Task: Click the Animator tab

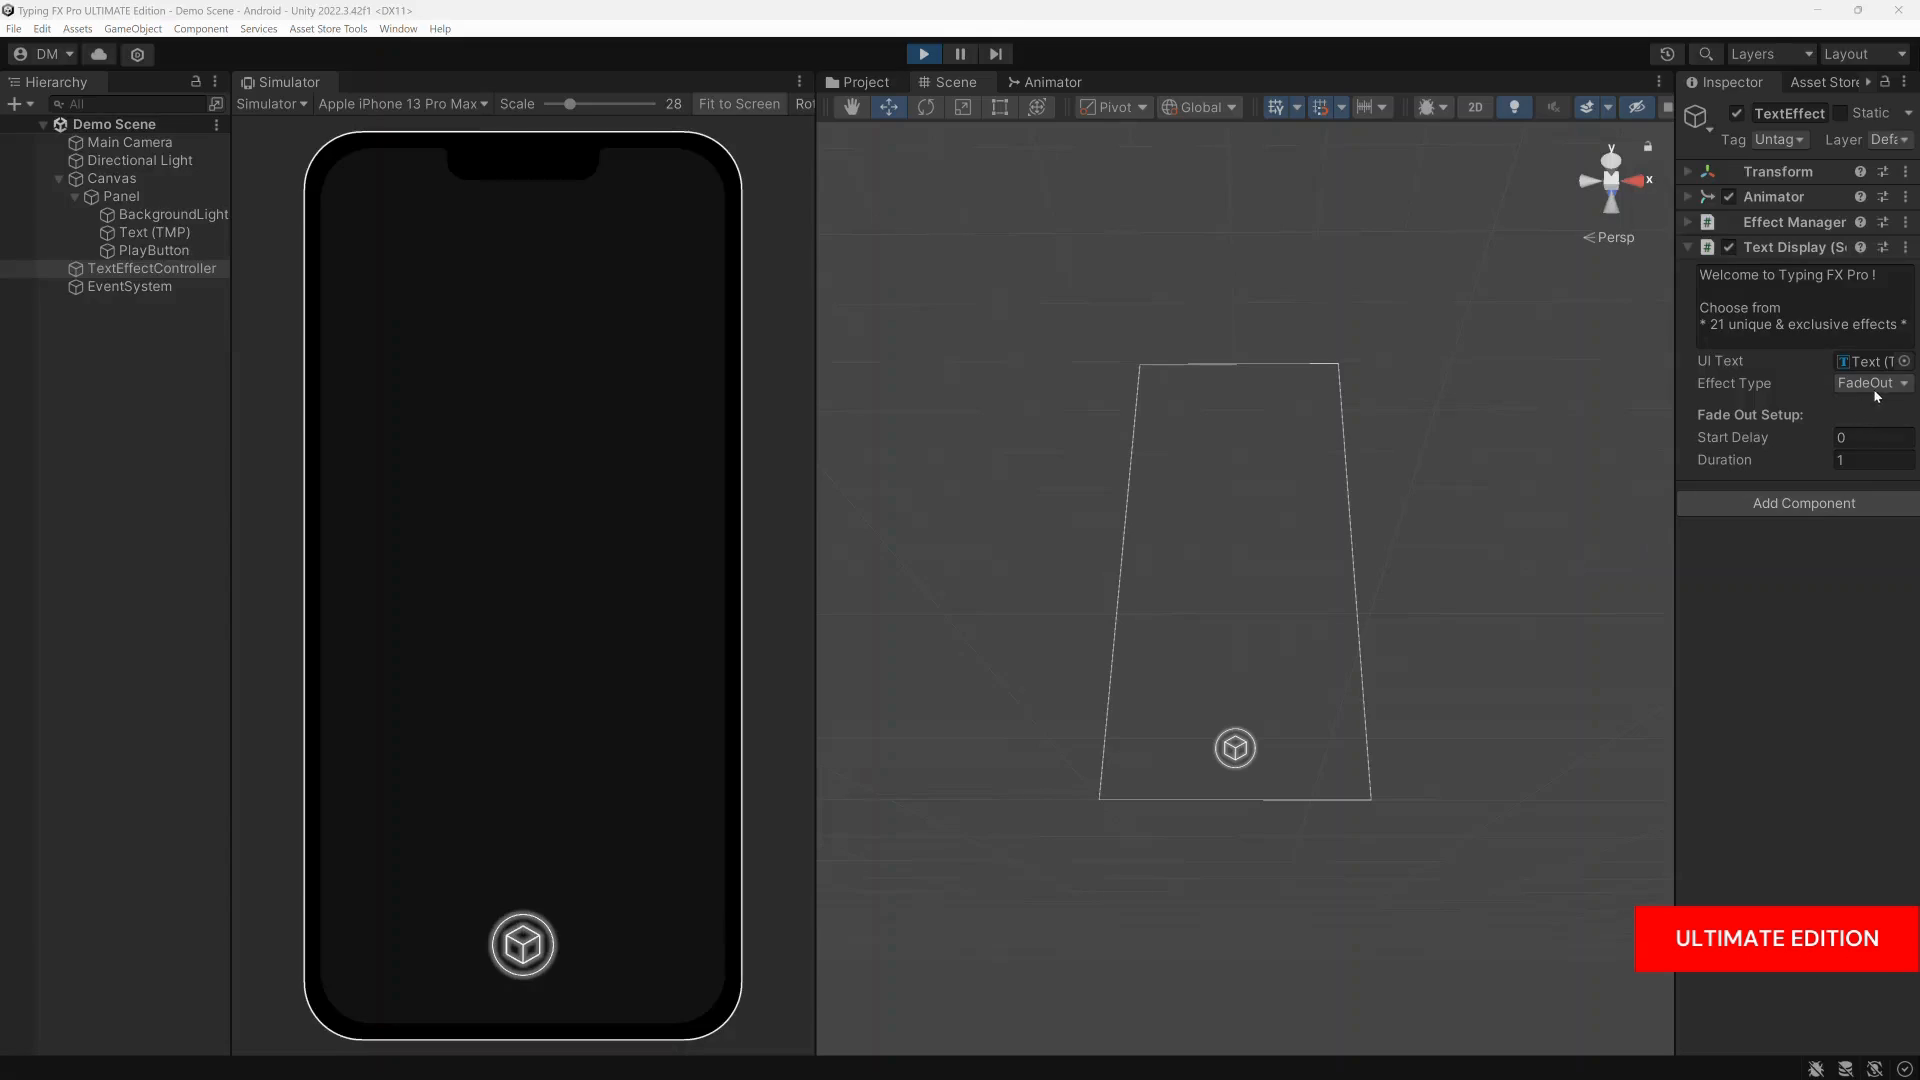Action: tap(1052, 82)
